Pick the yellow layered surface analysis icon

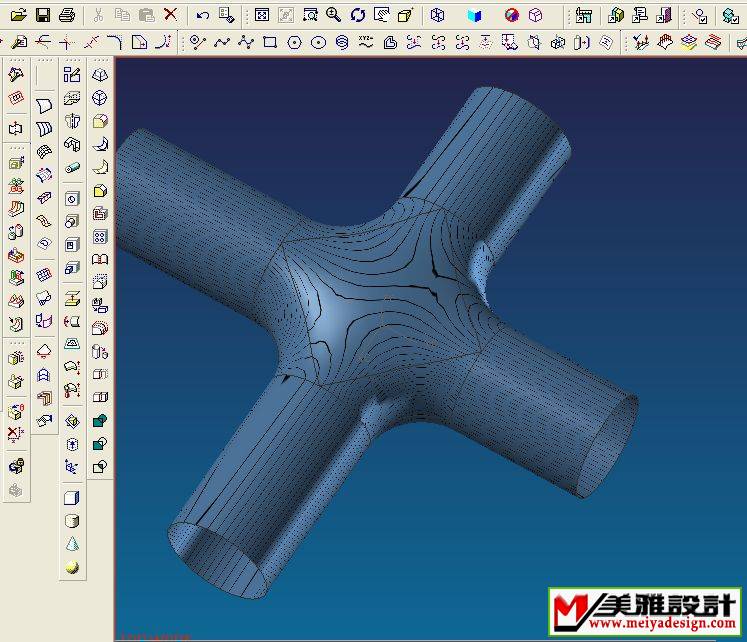pyautogui.click(x=689, y=43)
